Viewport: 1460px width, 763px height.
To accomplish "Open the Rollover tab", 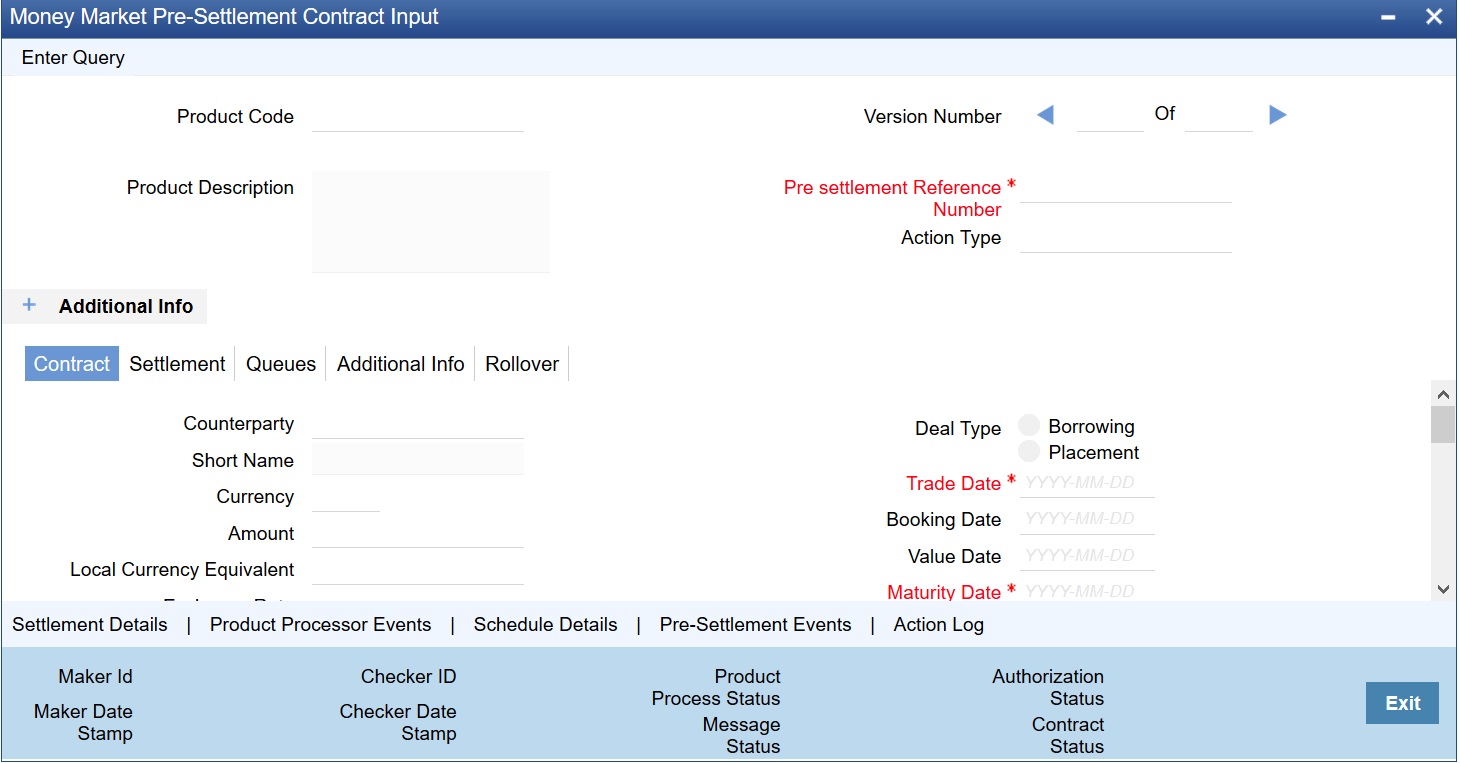I will [x=521, y=363].
